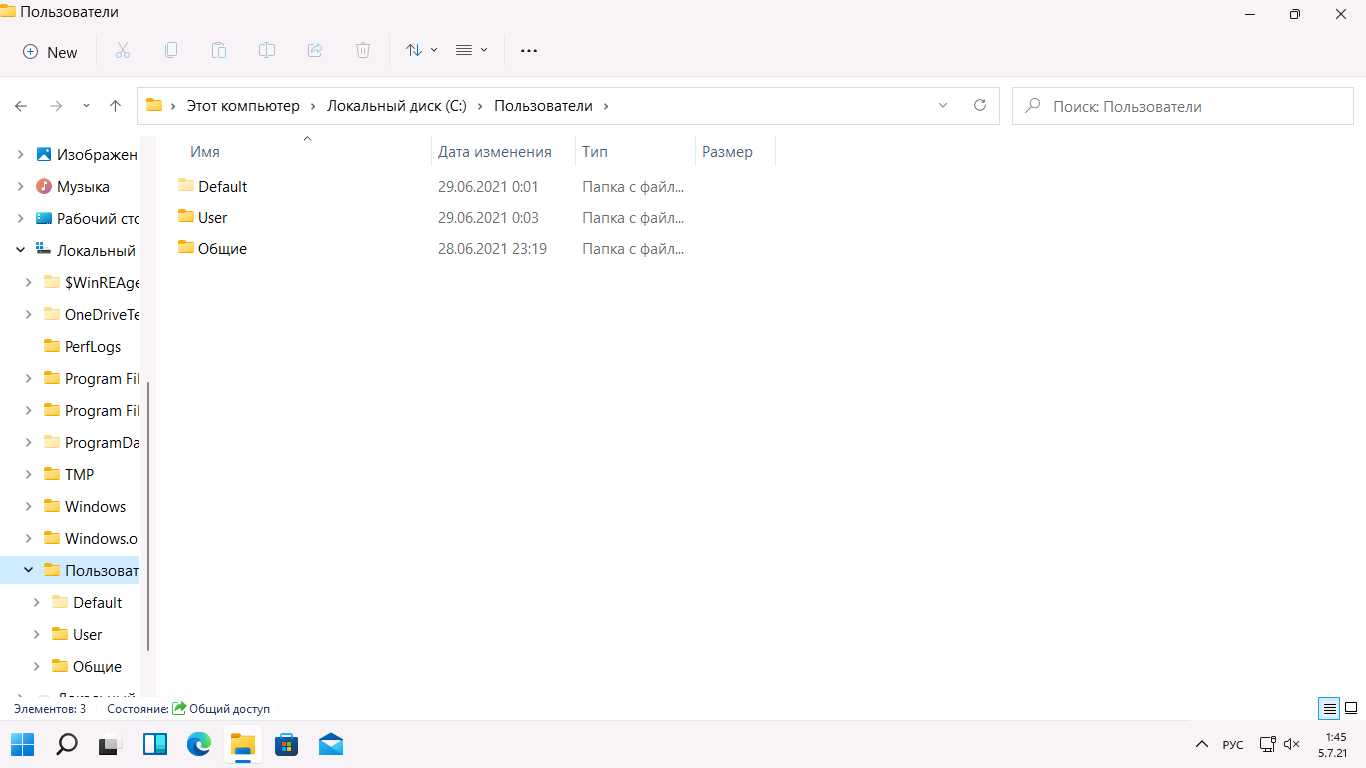Expand the TMP folder node
The height and width of the screenshot is (768, 1366).
point(29,475)
